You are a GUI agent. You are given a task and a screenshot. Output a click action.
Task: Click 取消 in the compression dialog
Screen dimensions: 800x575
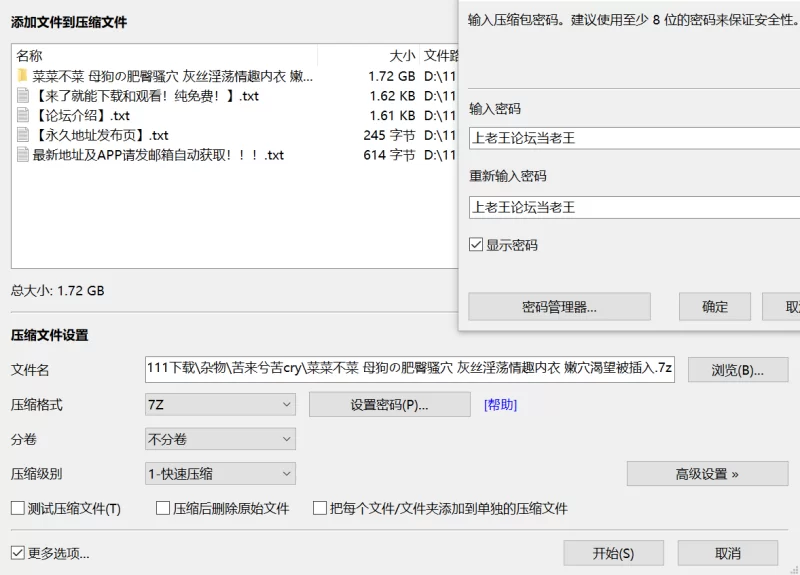728,553
